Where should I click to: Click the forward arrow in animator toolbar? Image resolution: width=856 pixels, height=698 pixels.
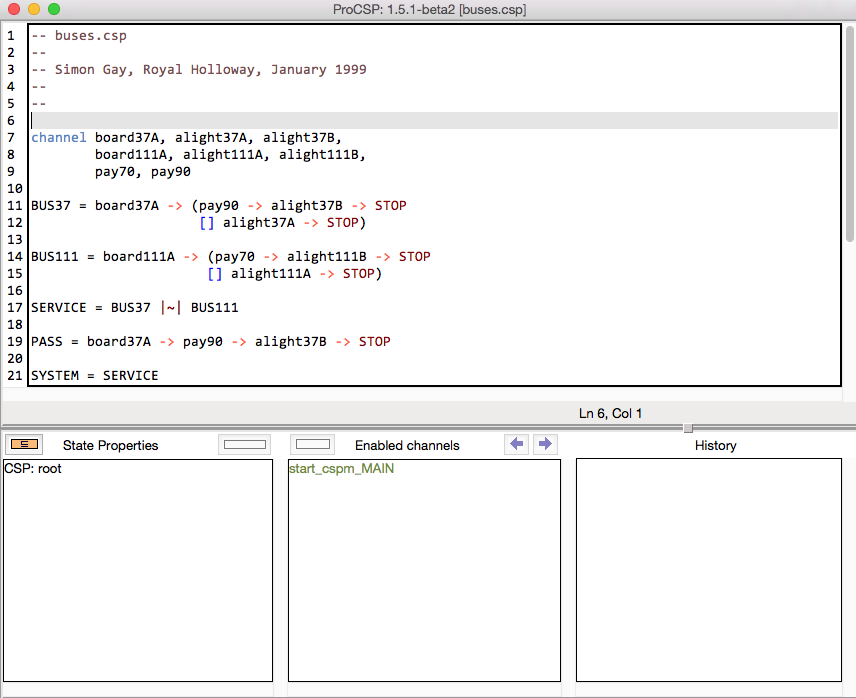pyautogui.click(x=545, y=444)
